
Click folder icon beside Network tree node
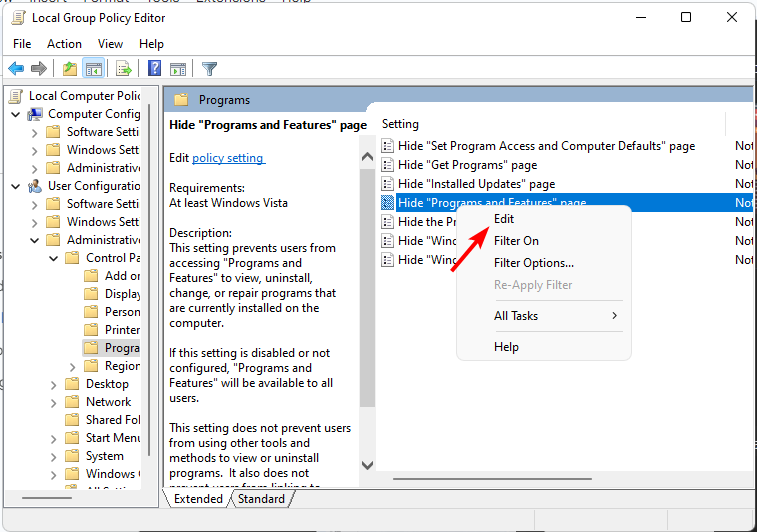click(x=72, y=402)
